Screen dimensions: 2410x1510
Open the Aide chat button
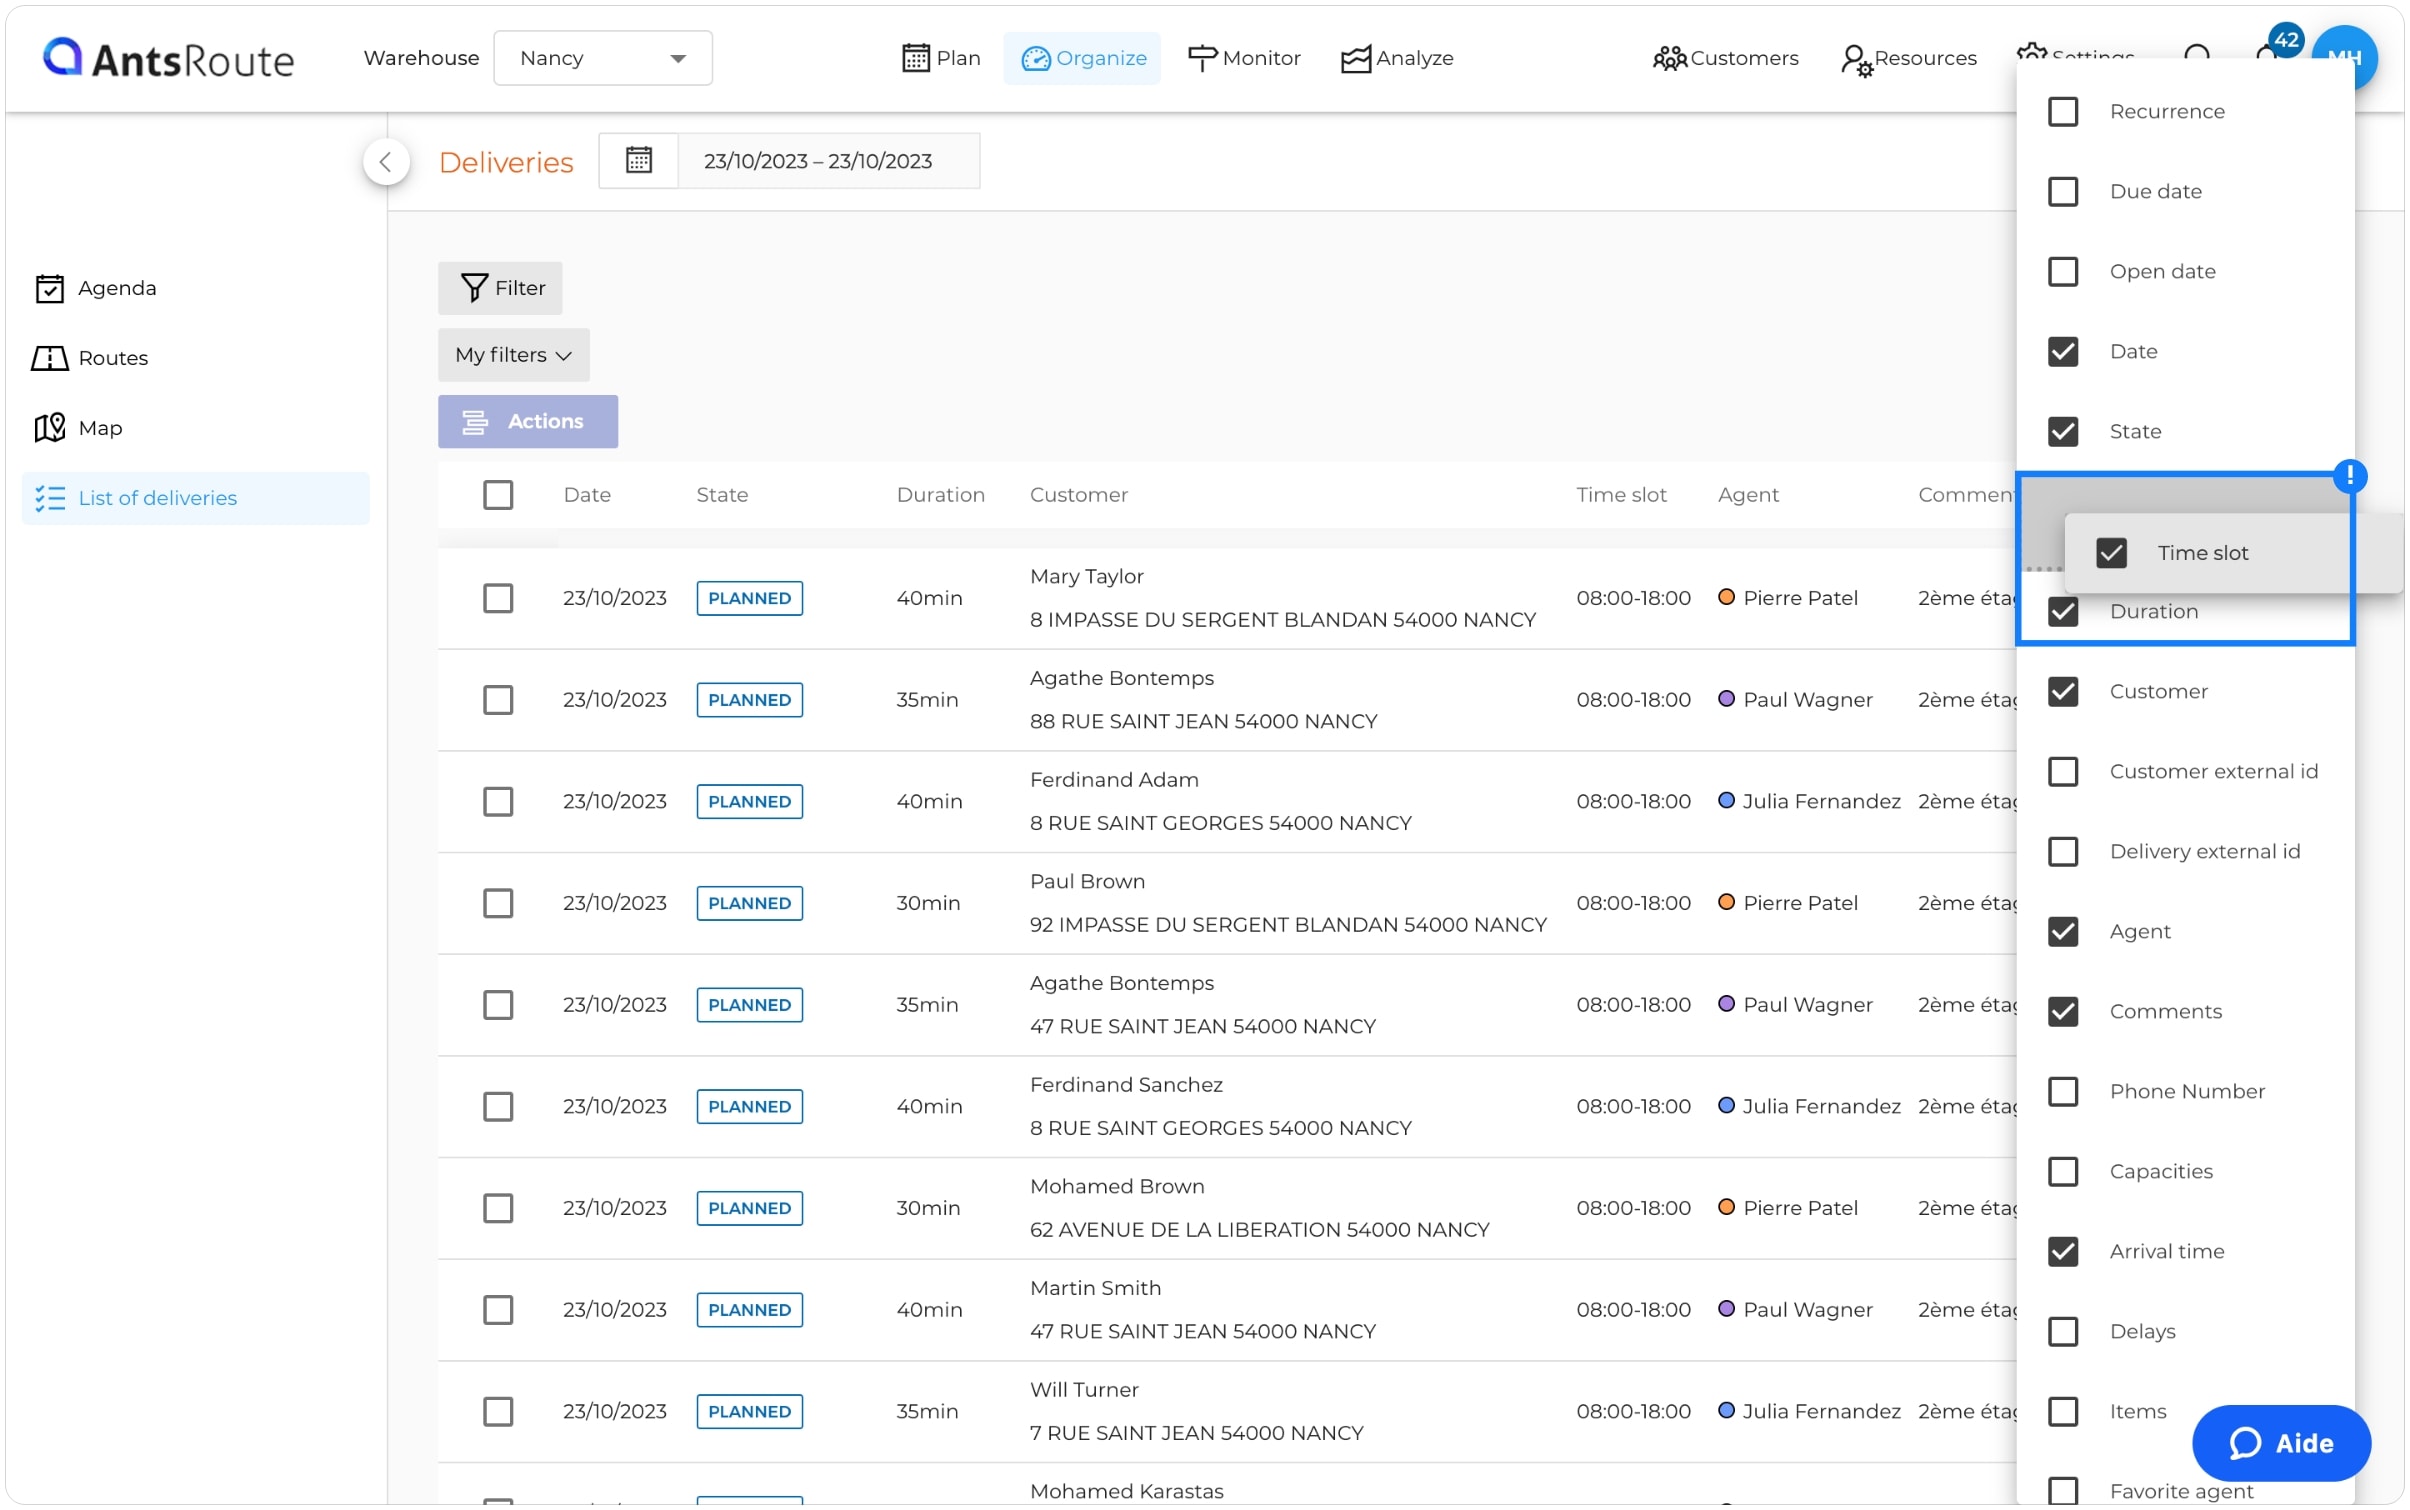pos(2280,1442)
